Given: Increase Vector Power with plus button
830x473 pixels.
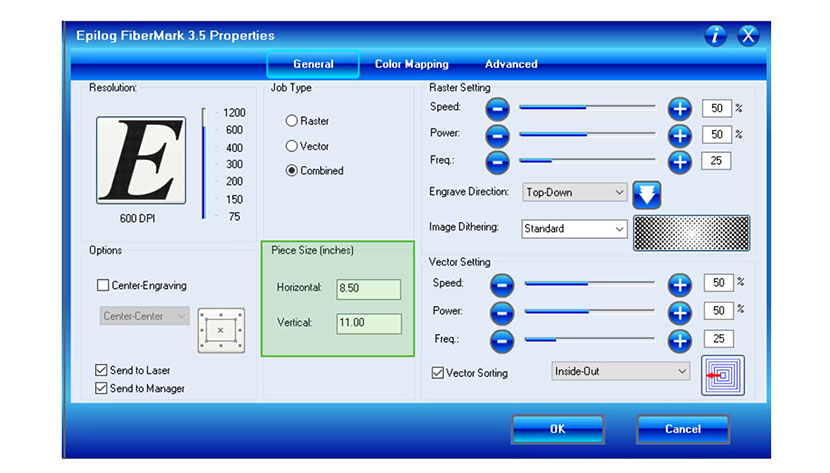Looking at the screenshot, I should [680, 312].
